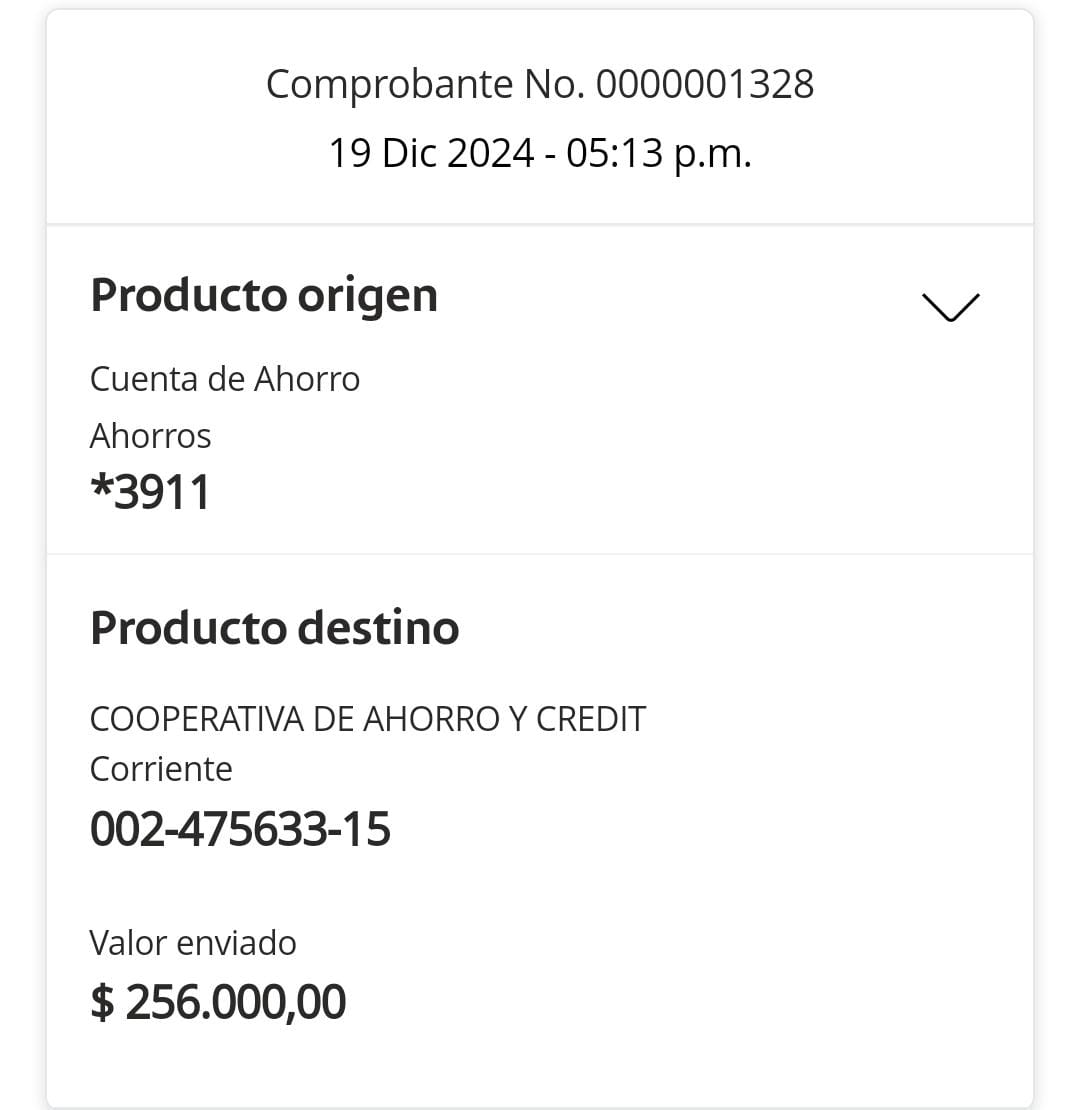
Task: Select the Corriente account type label
Action: click(161, 769)
